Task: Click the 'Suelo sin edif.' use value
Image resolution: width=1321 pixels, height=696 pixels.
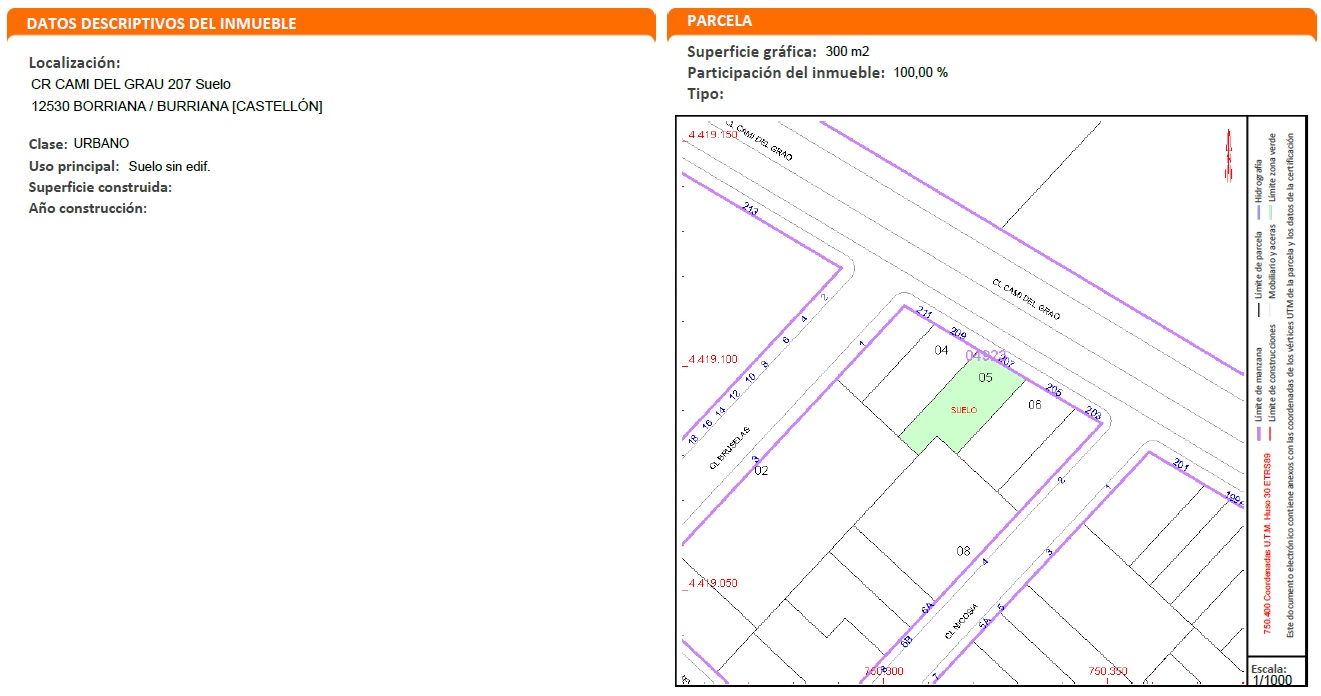Action: 169,166
